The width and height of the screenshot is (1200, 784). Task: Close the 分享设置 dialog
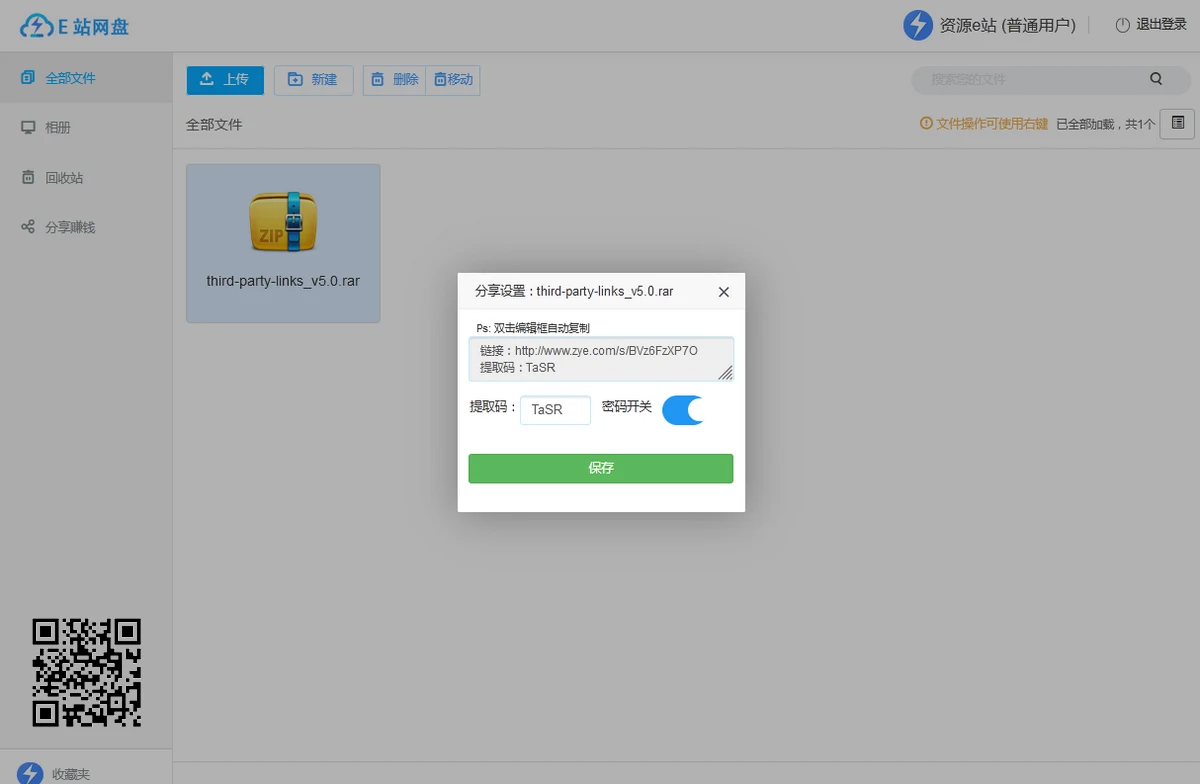724,292
